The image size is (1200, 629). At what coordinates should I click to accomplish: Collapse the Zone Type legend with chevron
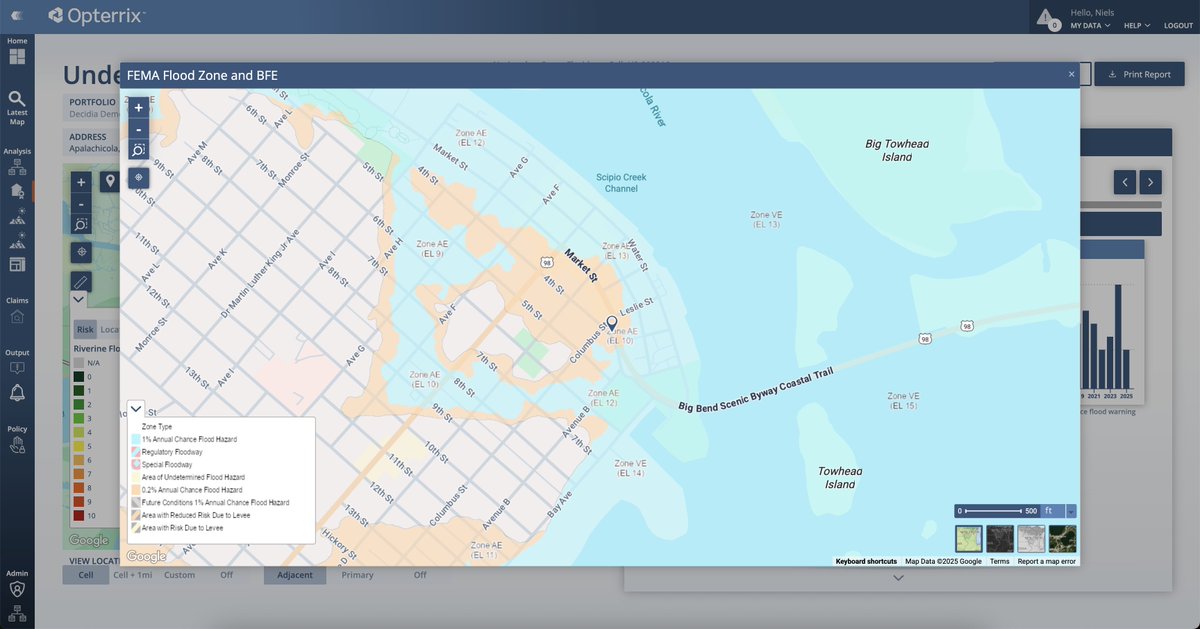pos(137,409)
